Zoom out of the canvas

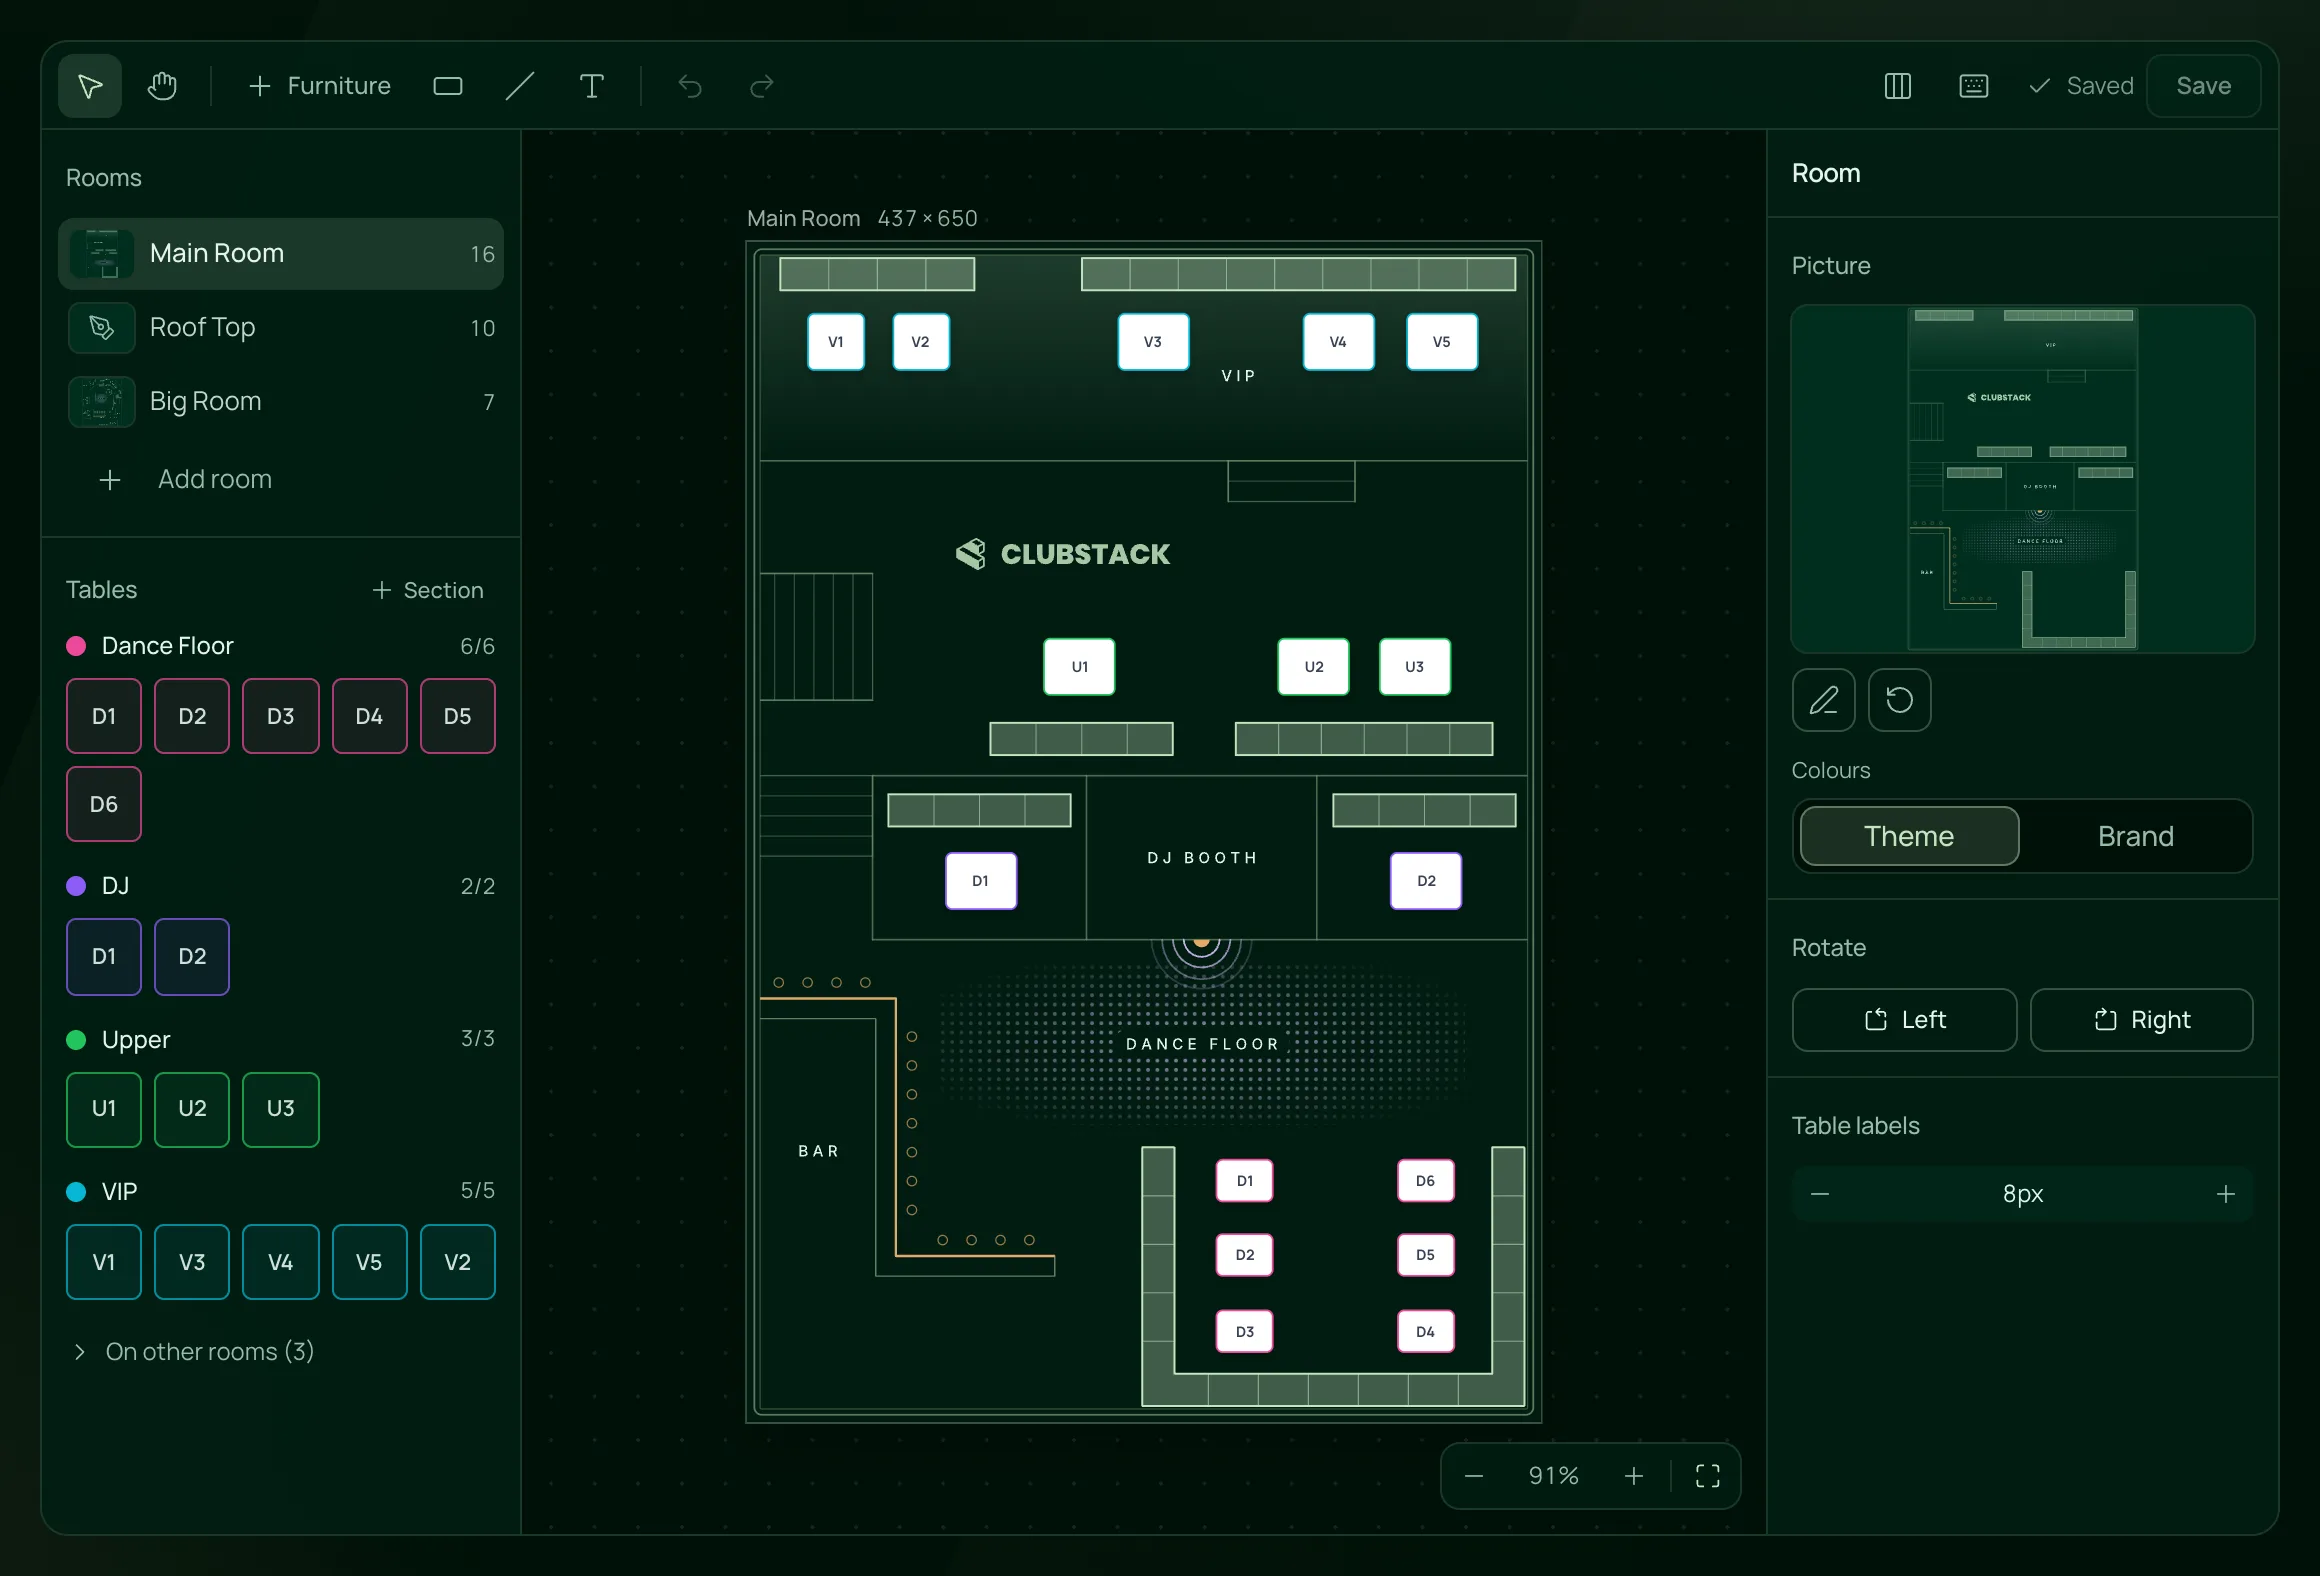[x=1474, y=1476]
